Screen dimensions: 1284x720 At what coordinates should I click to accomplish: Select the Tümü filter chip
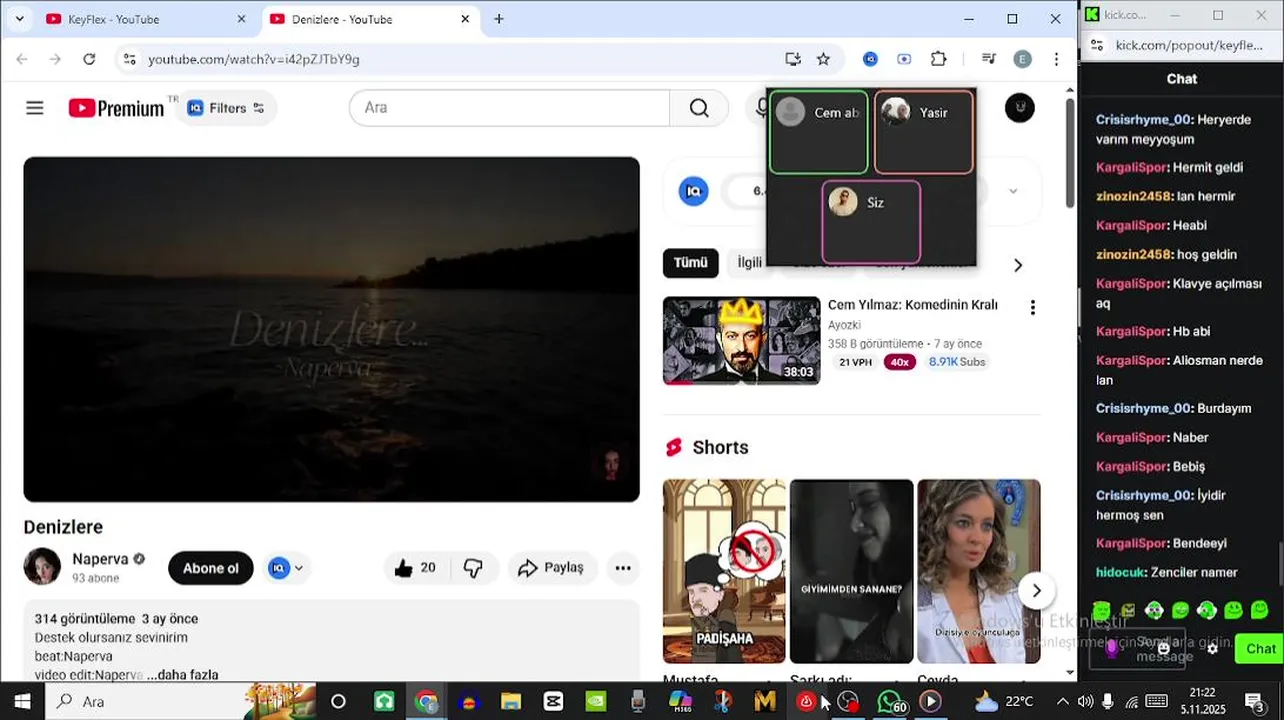click(690, 262)
